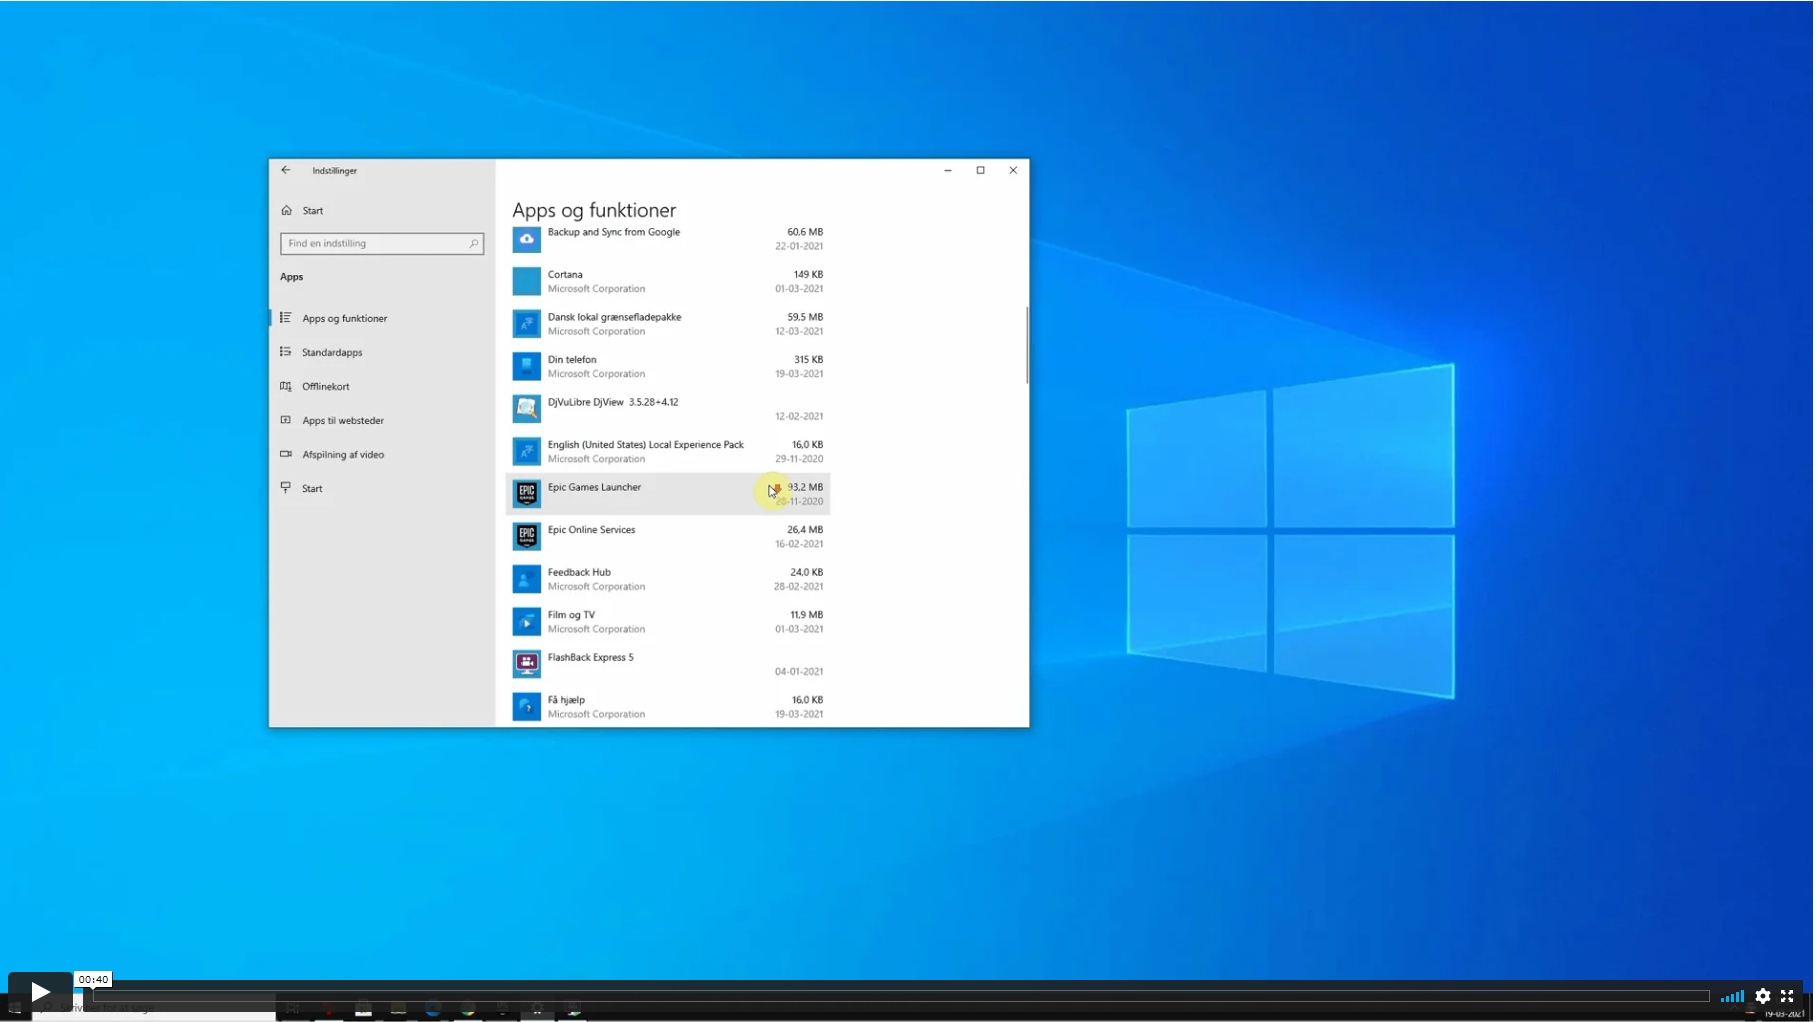The image size is (1816, 1022).
Task: Open Apps til websteder page
Action: click(342, 421)
